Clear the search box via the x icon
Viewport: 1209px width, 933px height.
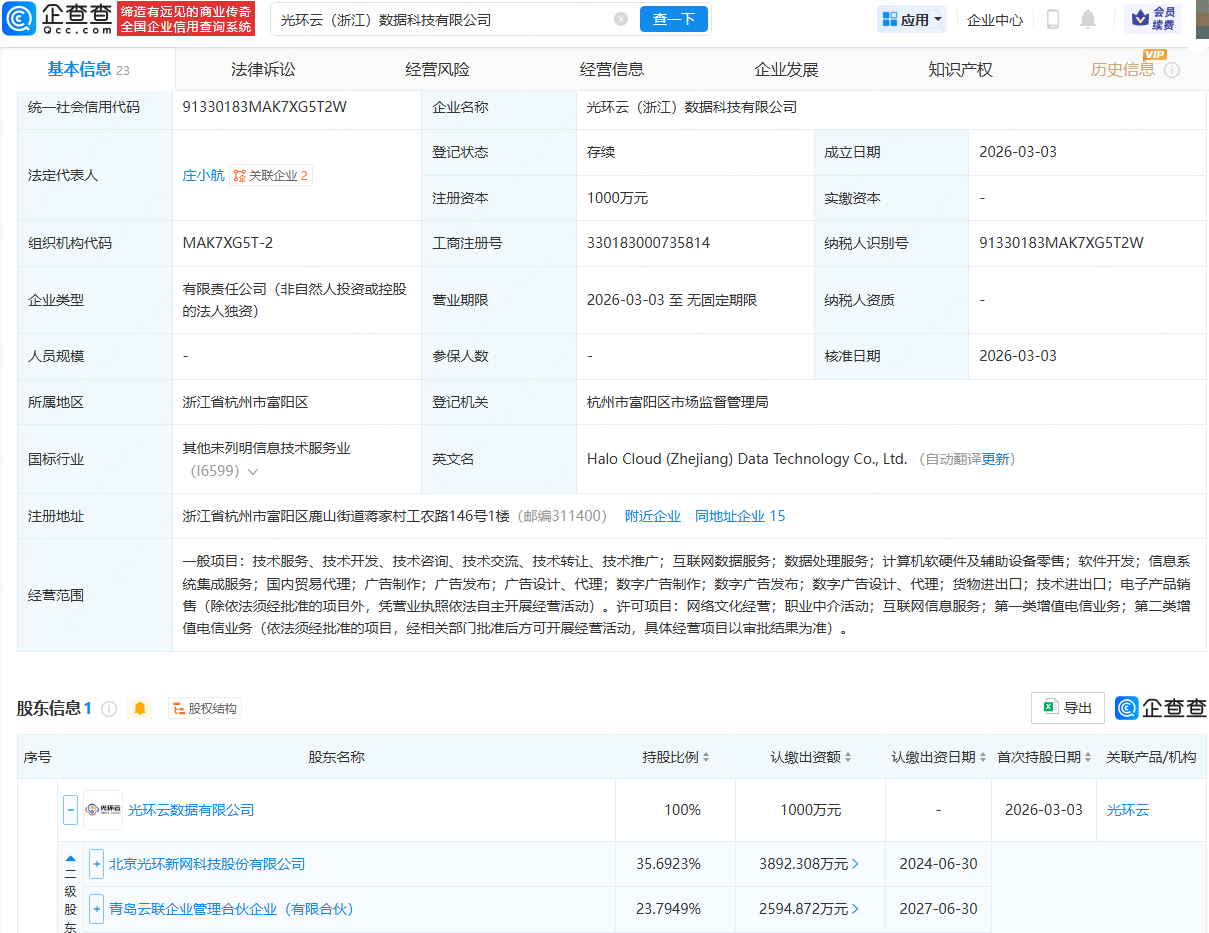pyautogui.click(x=621, y=19)
